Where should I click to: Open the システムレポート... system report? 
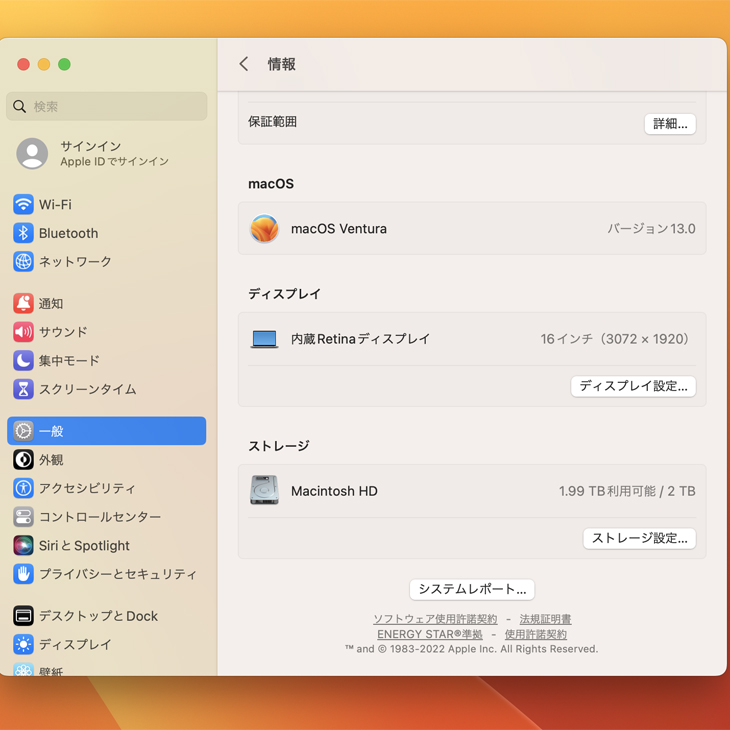[472, 589]
